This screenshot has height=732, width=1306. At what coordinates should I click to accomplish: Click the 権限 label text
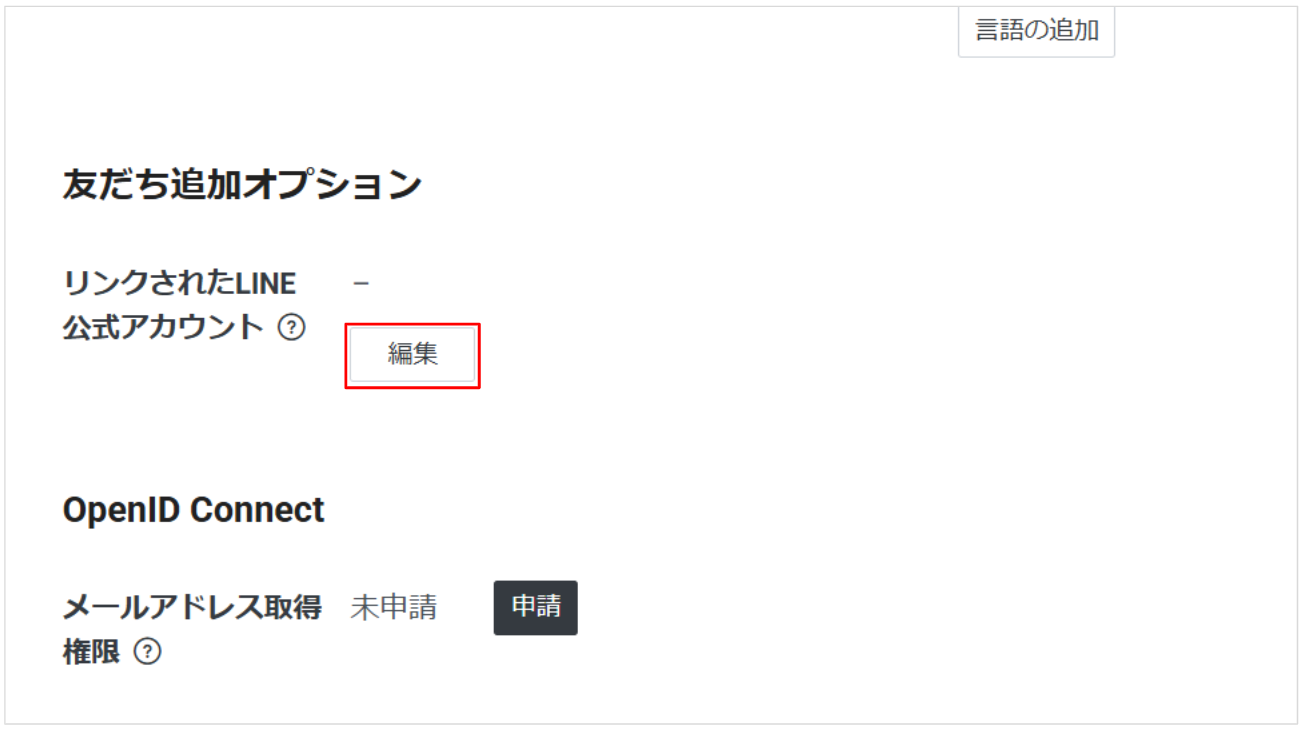(91, 652)
